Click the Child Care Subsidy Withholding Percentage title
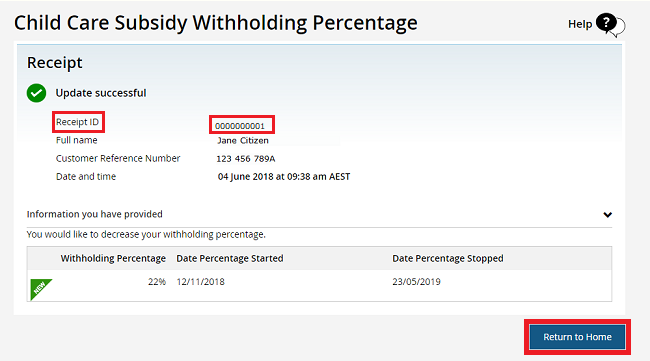650x361 pixels. 216,23
